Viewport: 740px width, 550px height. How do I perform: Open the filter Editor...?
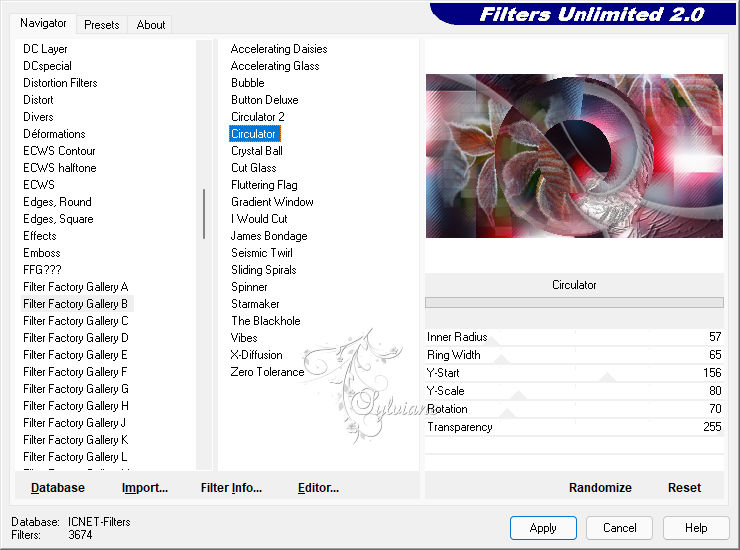[x=318, y=487]
